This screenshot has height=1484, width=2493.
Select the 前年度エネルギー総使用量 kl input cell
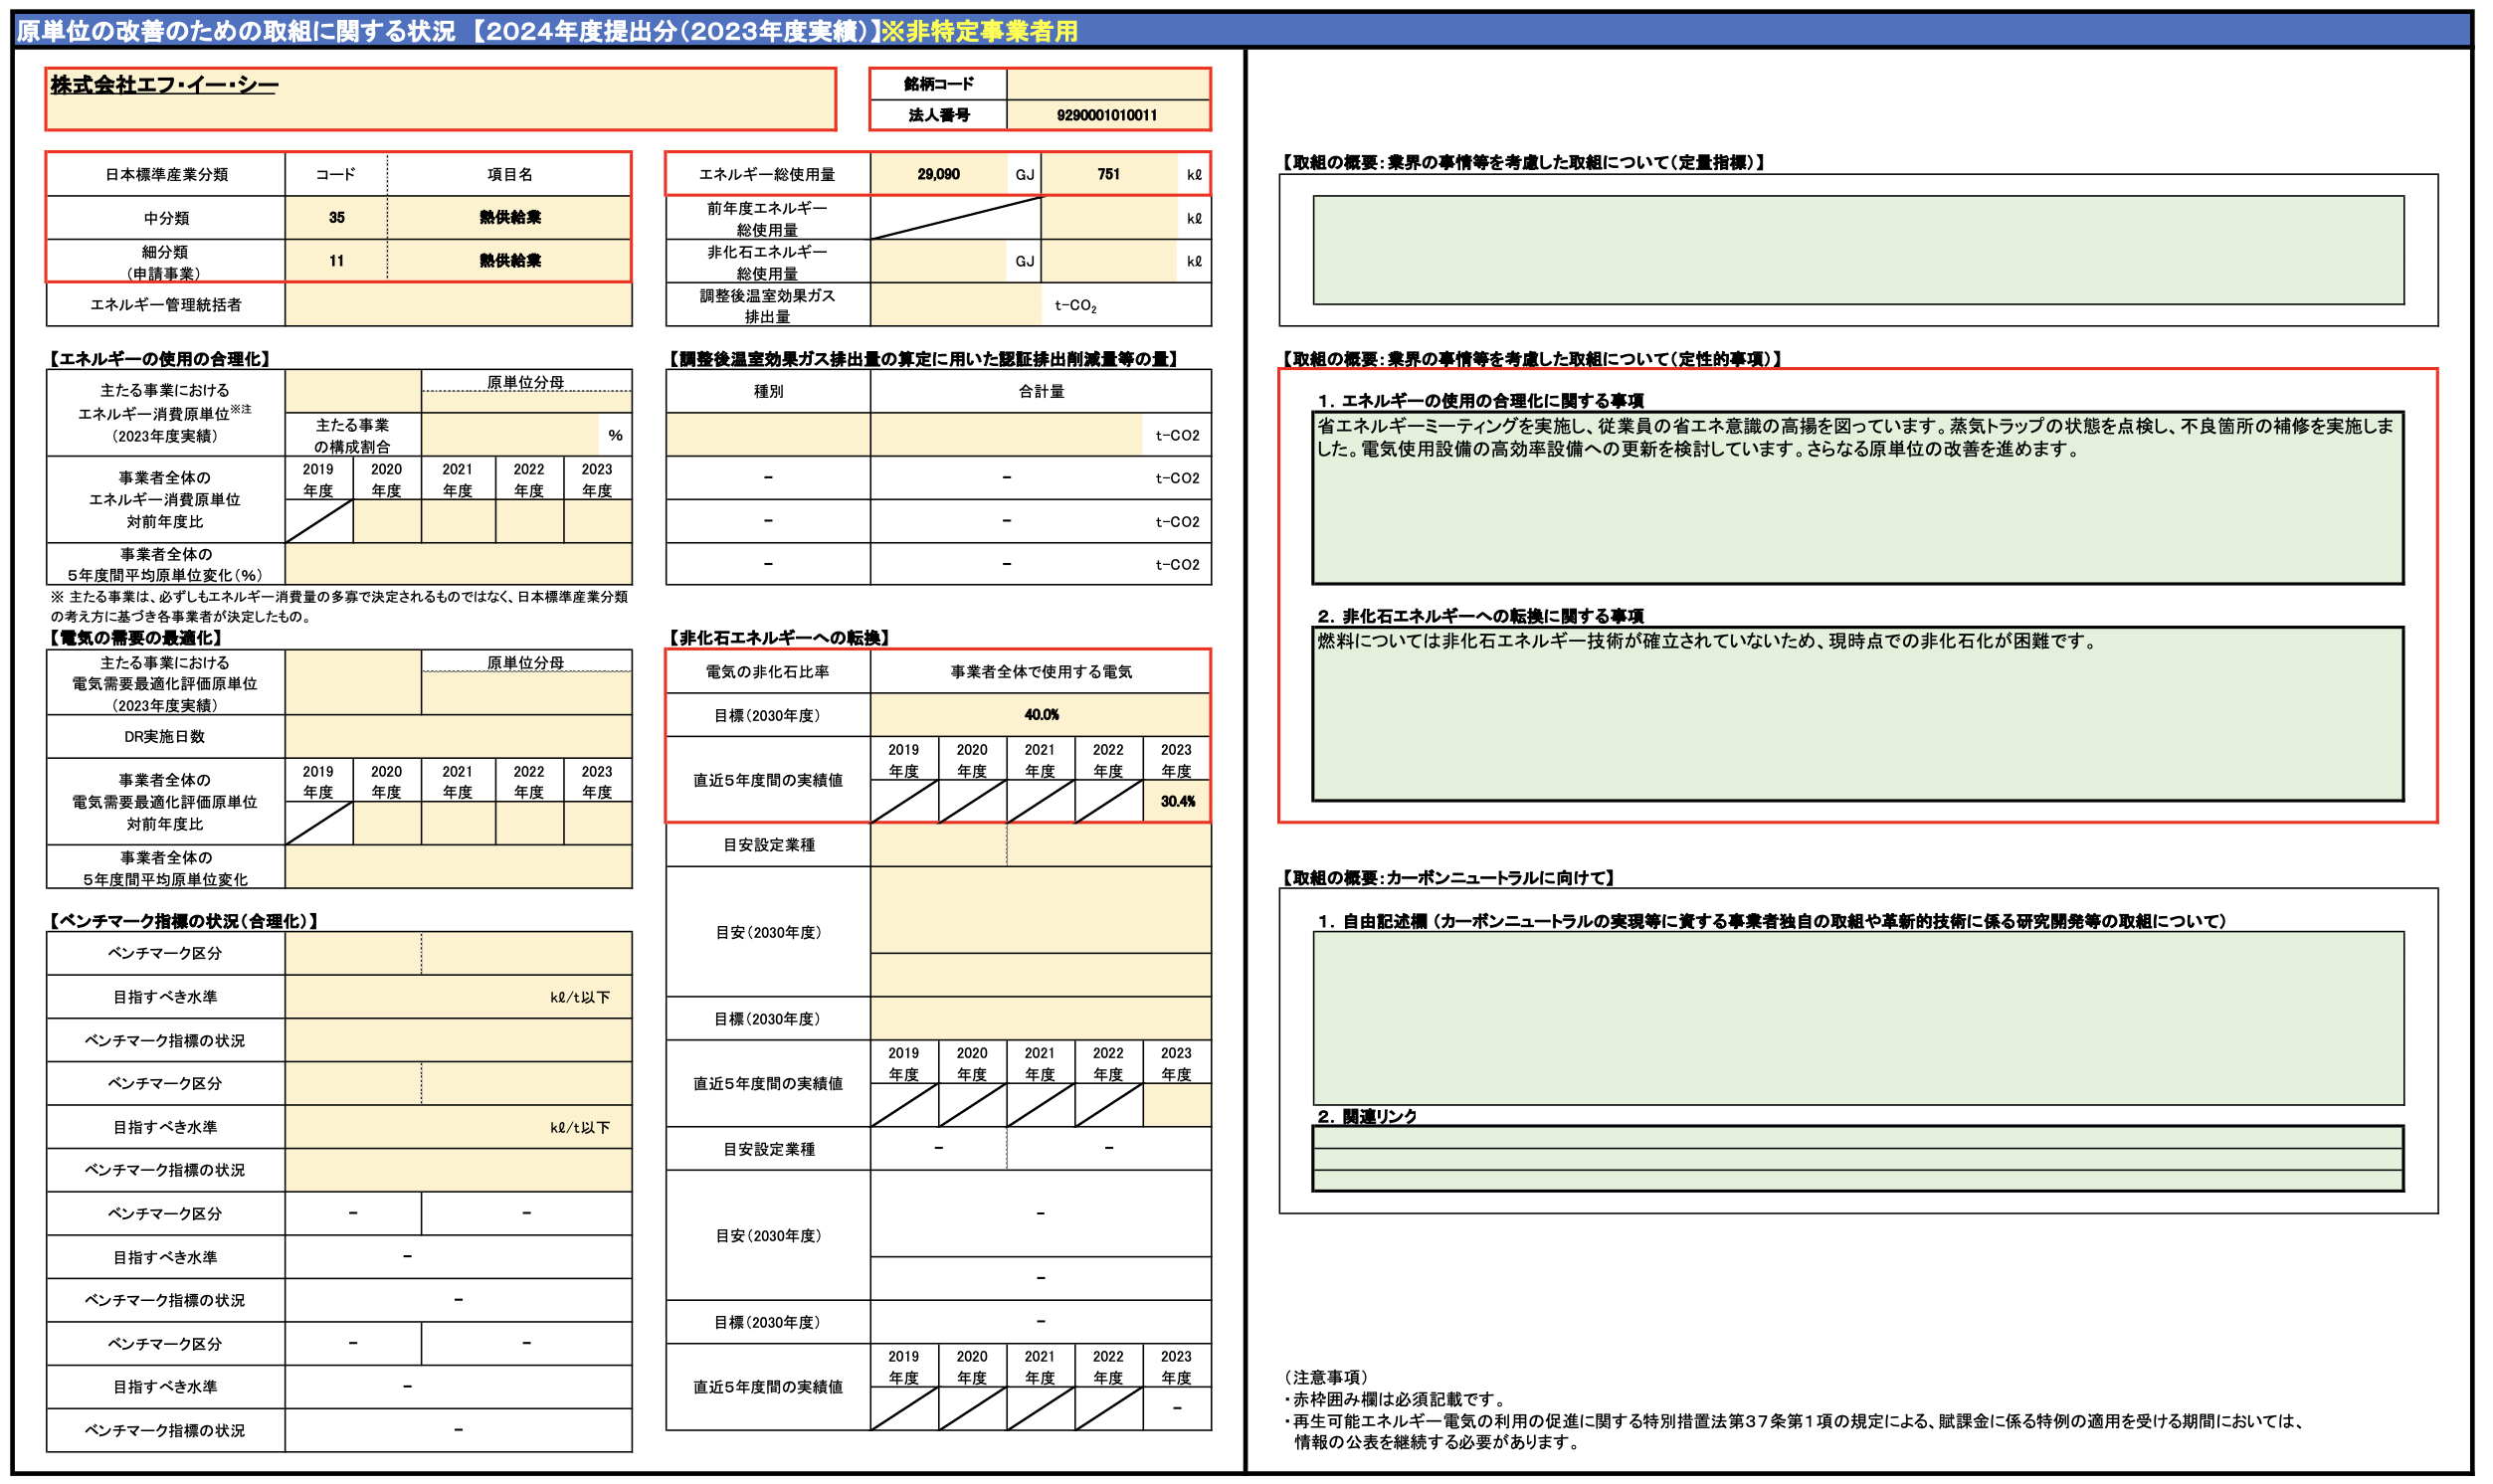[x=1109, y=218]
